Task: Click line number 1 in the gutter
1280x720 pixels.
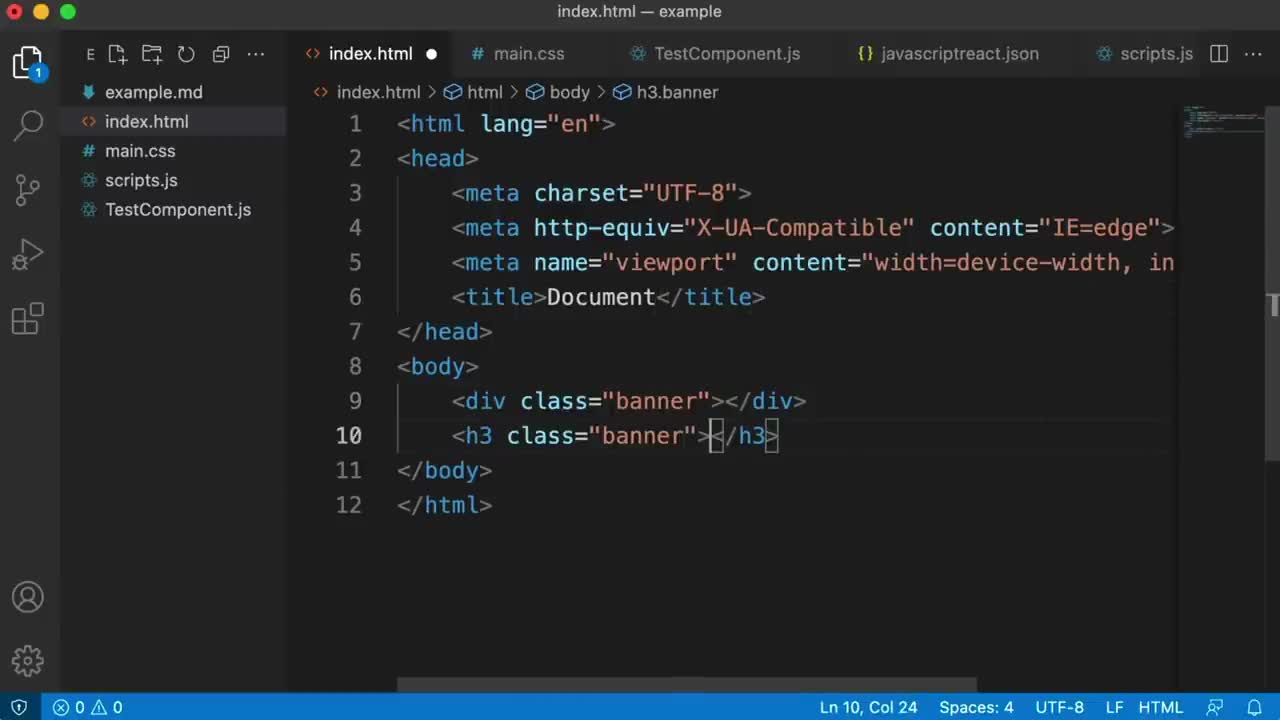Action: (355, 124)
